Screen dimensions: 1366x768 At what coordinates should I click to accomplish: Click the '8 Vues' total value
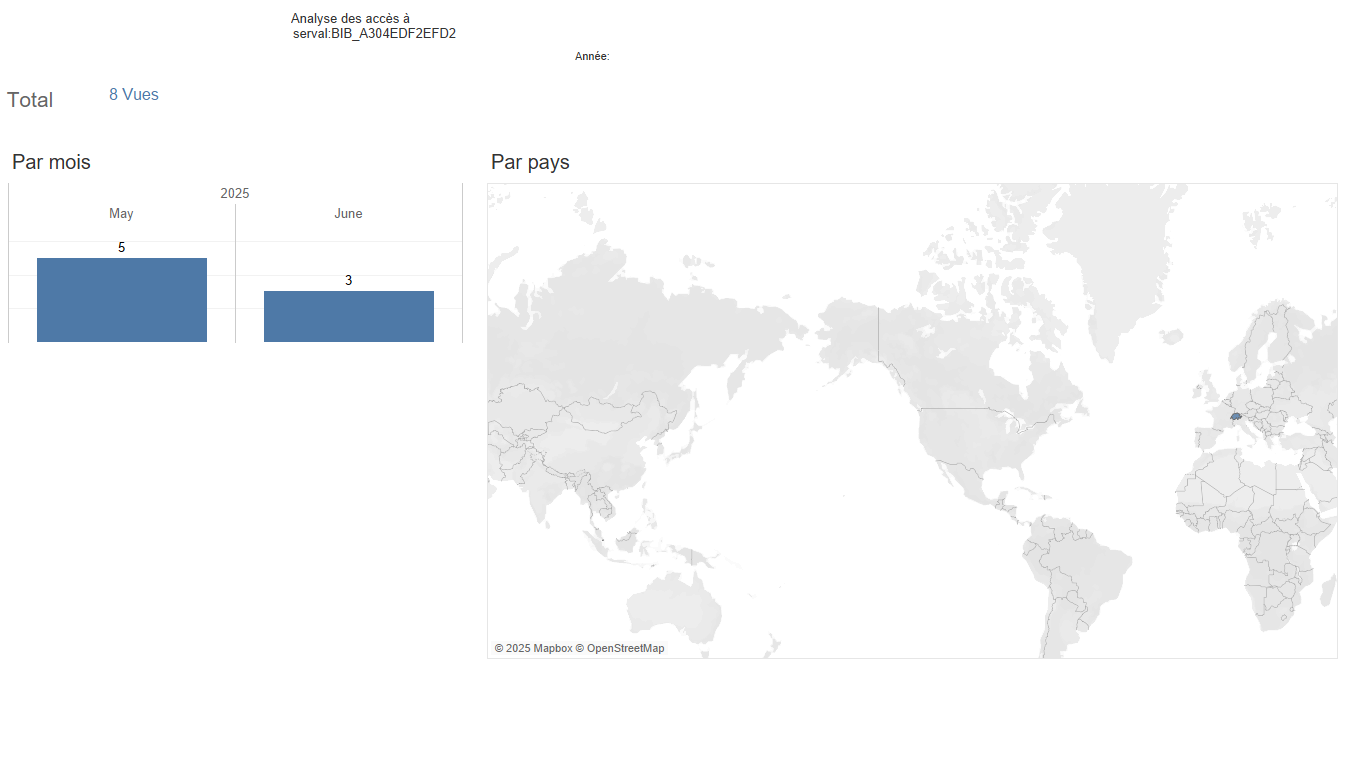coord(134,95)
